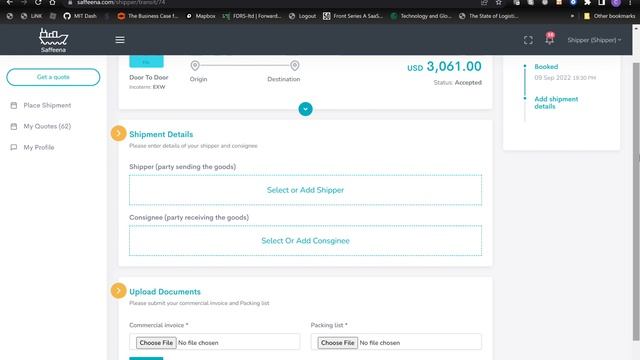Open The Business Case bookmark

tap(148, 16)
